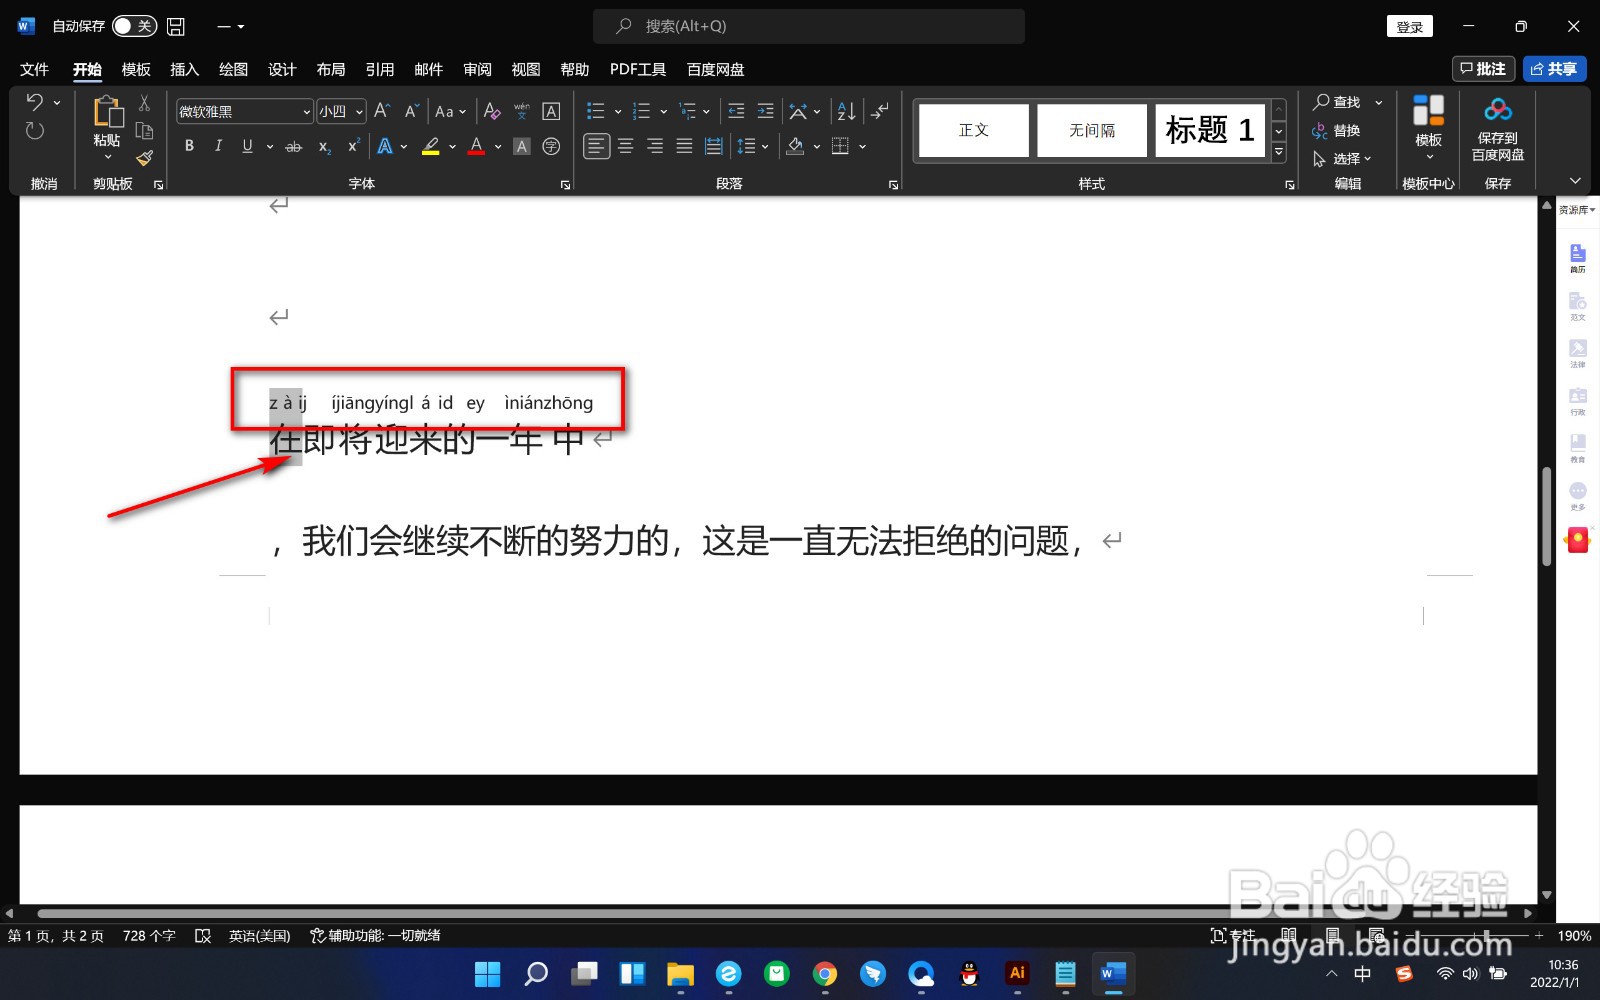Screen dimensions: 1600x1000
Task: Increase font size with A^ icon
Action: coord(382,111)
